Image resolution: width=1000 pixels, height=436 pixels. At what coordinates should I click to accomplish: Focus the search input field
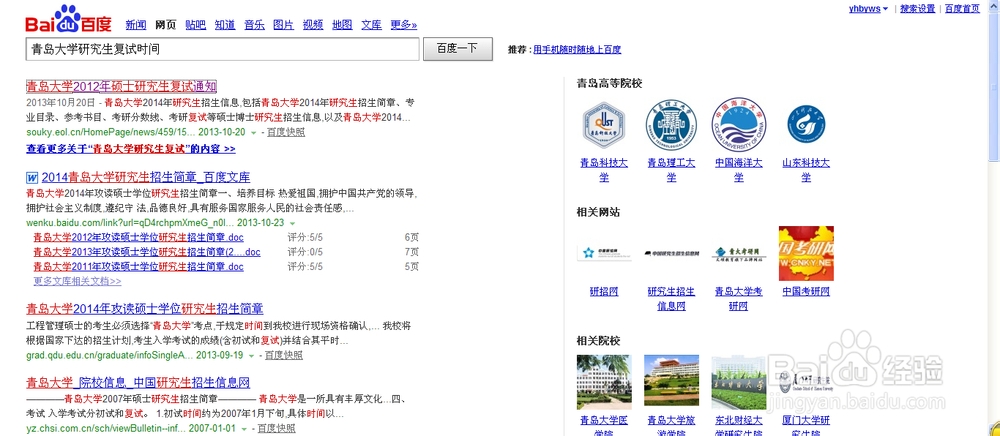[x=223, y=49]
